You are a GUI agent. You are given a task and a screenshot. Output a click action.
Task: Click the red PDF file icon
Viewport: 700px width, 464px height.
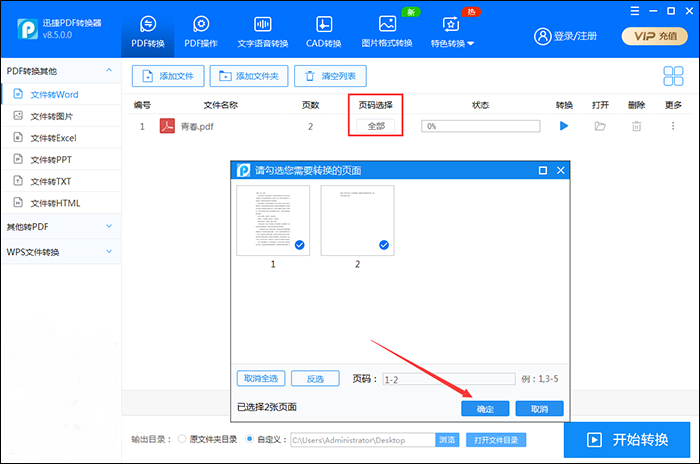tap(167, 126)
